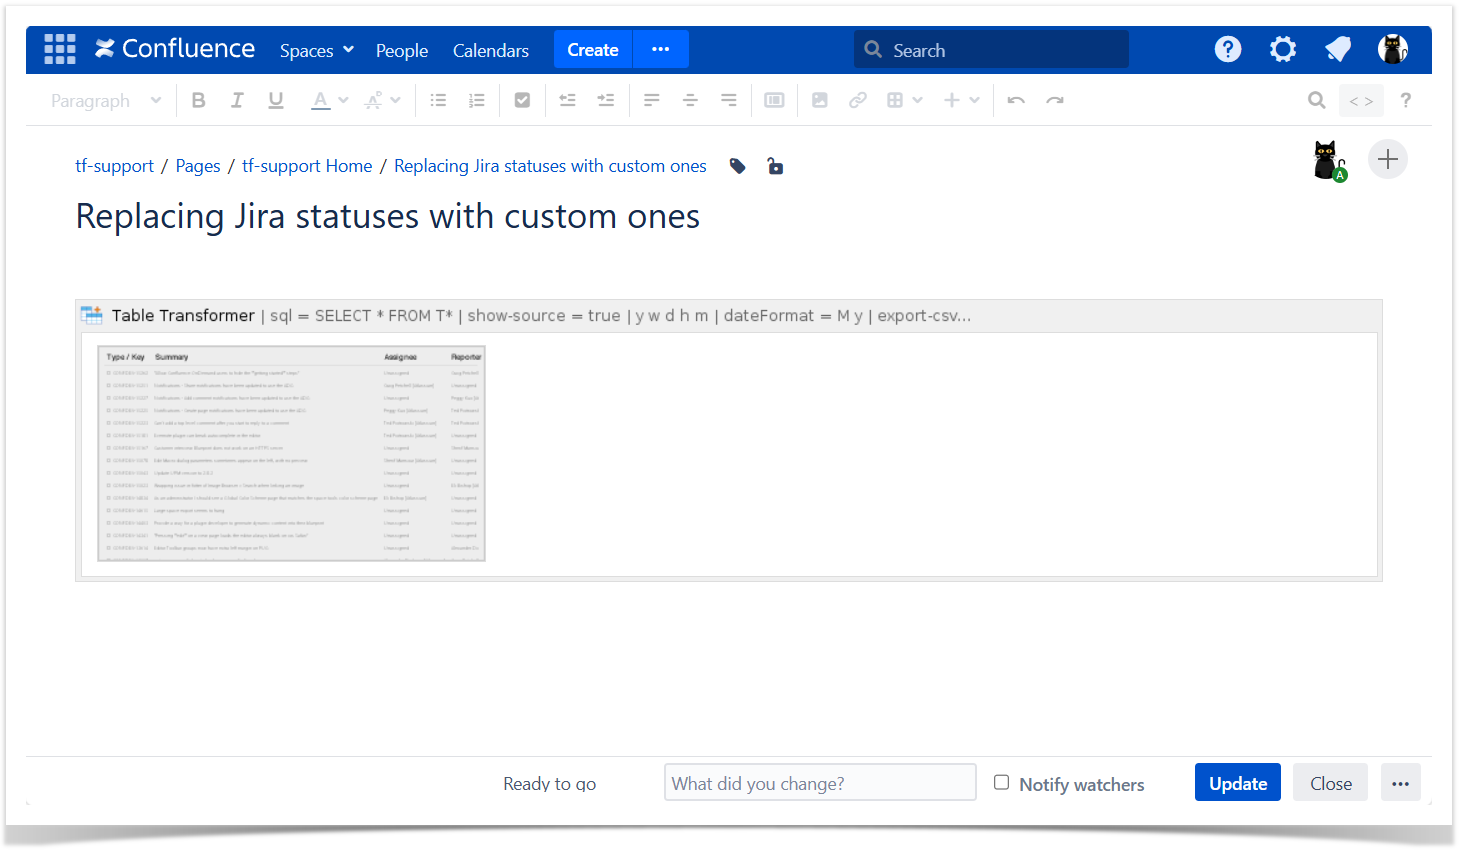Image resolution: width=1466 pixels, height=854 pixels.
Task: Expand the Spaces dropdown menu
Action: 316,50
